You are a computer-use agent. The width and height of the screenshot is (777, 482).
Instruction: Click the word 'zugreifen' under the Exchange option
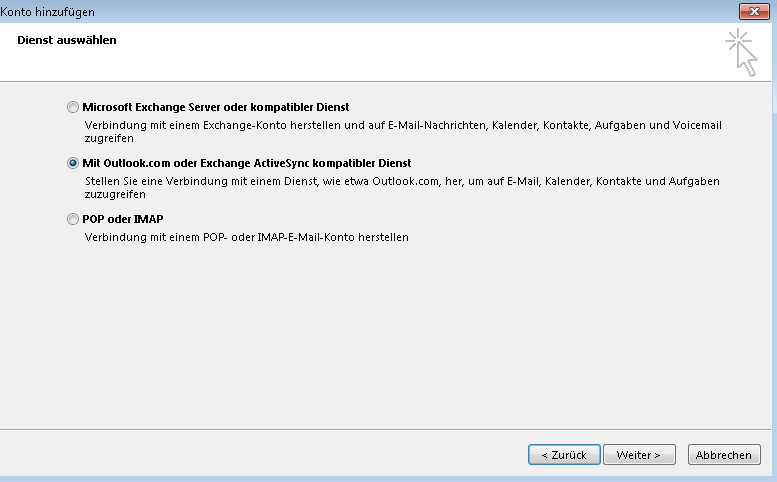[x=109, y=138]
